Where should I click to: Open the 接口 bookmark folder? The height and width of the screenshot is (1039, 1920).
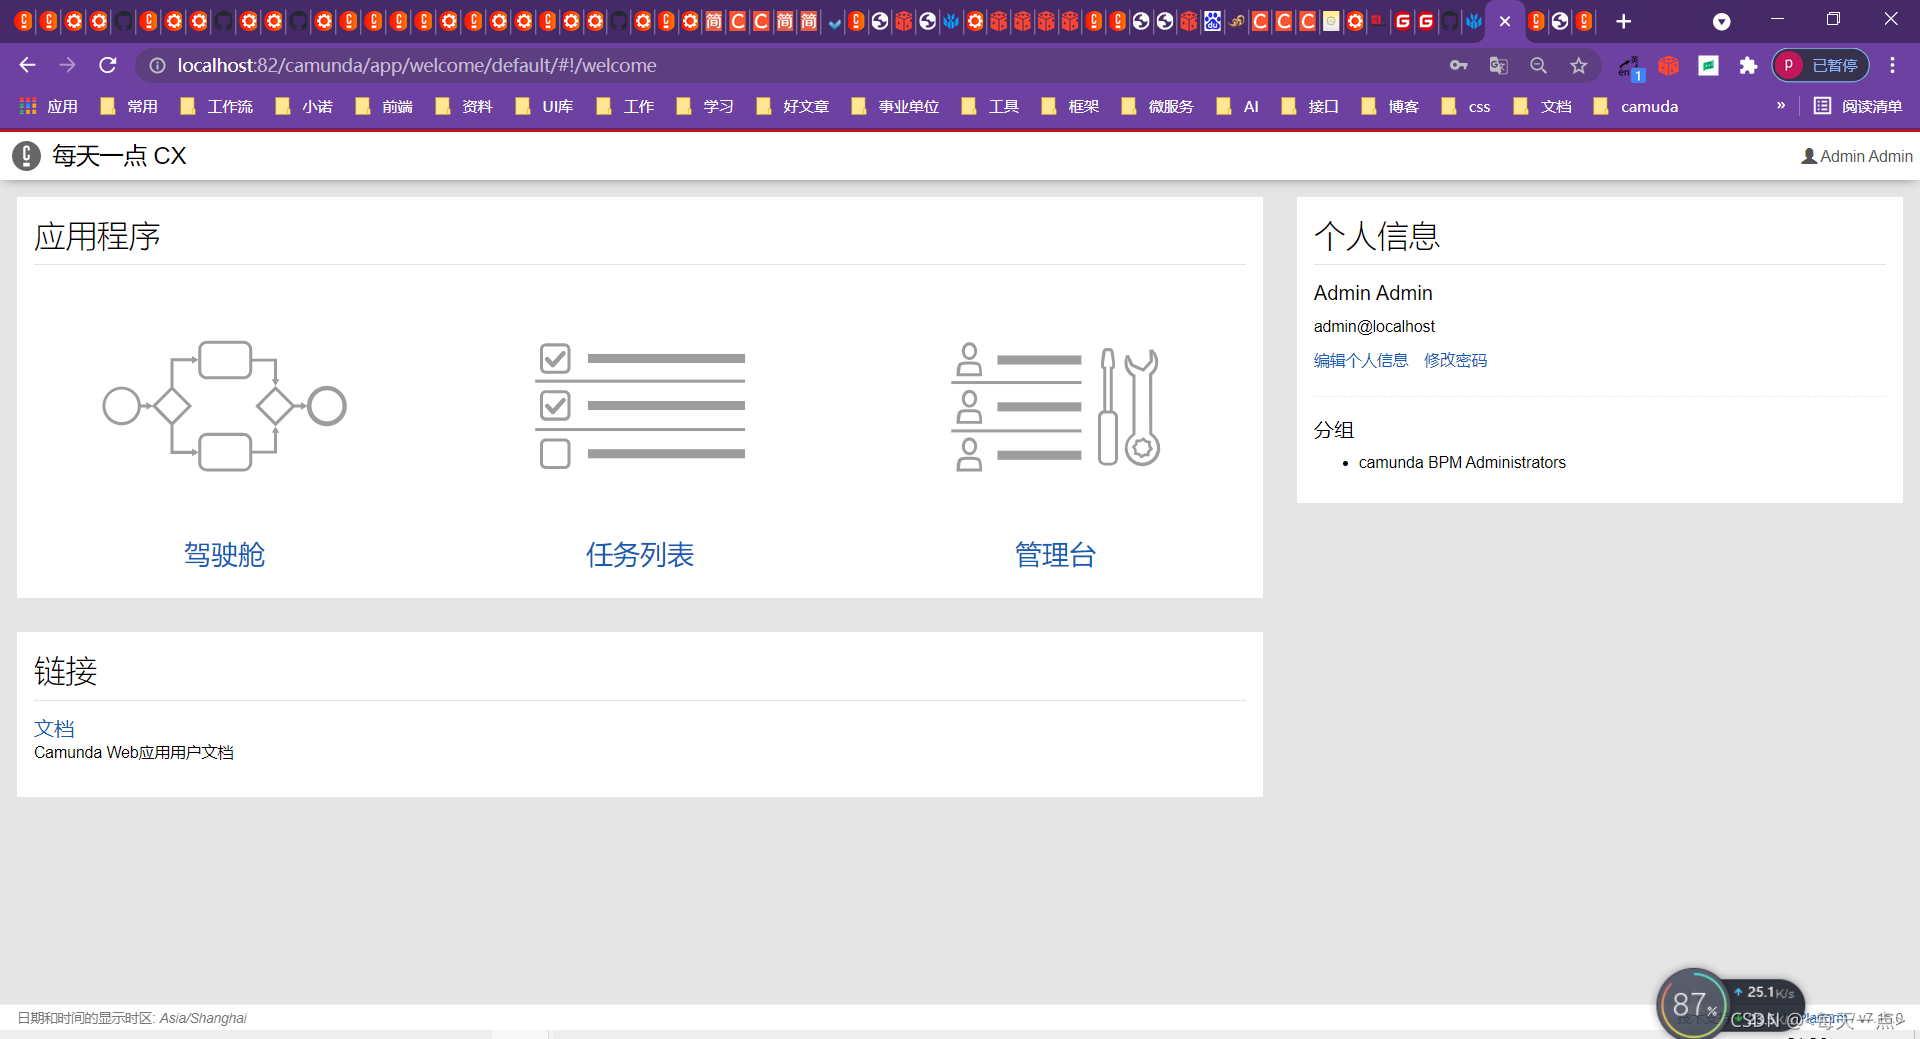pos(1310,106)
